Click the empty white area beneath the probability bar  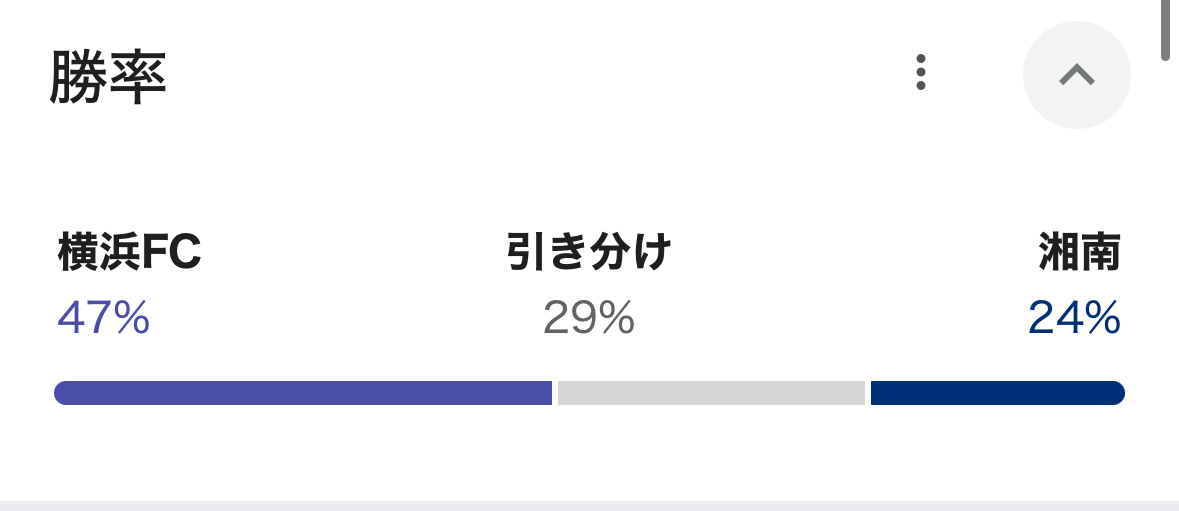point(589,450)
